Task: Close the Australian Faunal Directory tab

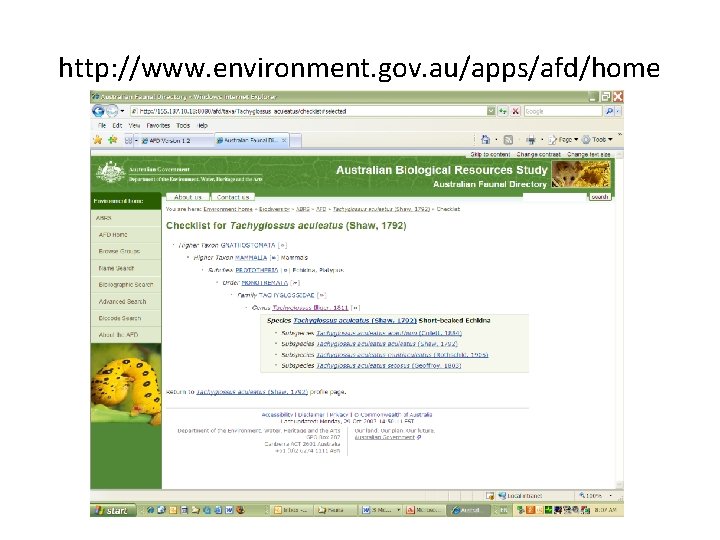Action: point(284,141)
